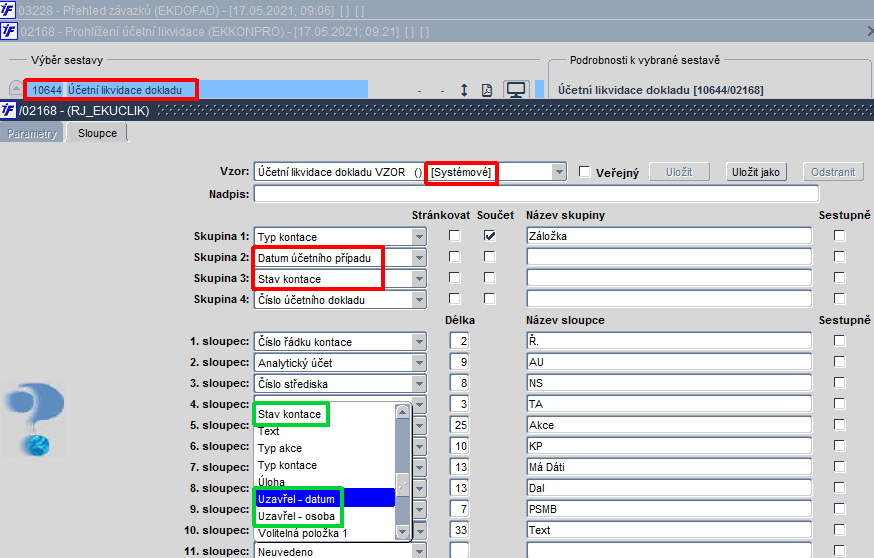Check Stránkovat for Skupina 2
This screenshot has height=558, width=874.
(x=455, y=257)
